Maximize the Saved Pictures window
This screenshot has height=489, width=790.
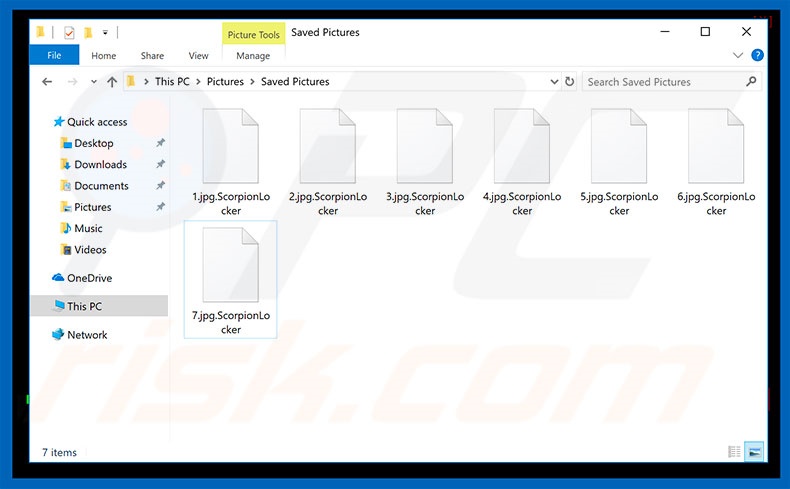(x=705, y=32)
